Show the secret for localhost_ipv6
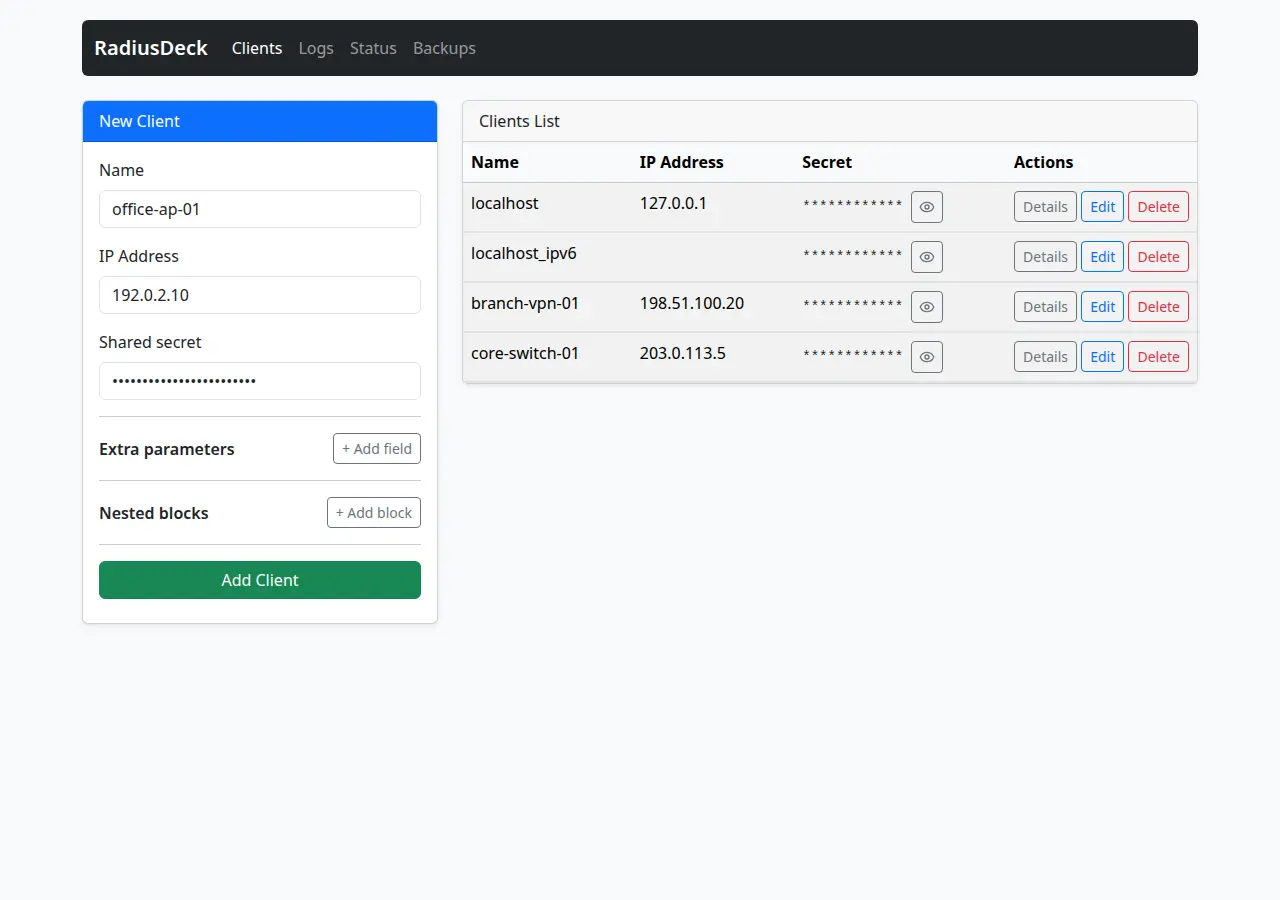The width and height of the screenshot is (1280, 900). tap(927, 257)
